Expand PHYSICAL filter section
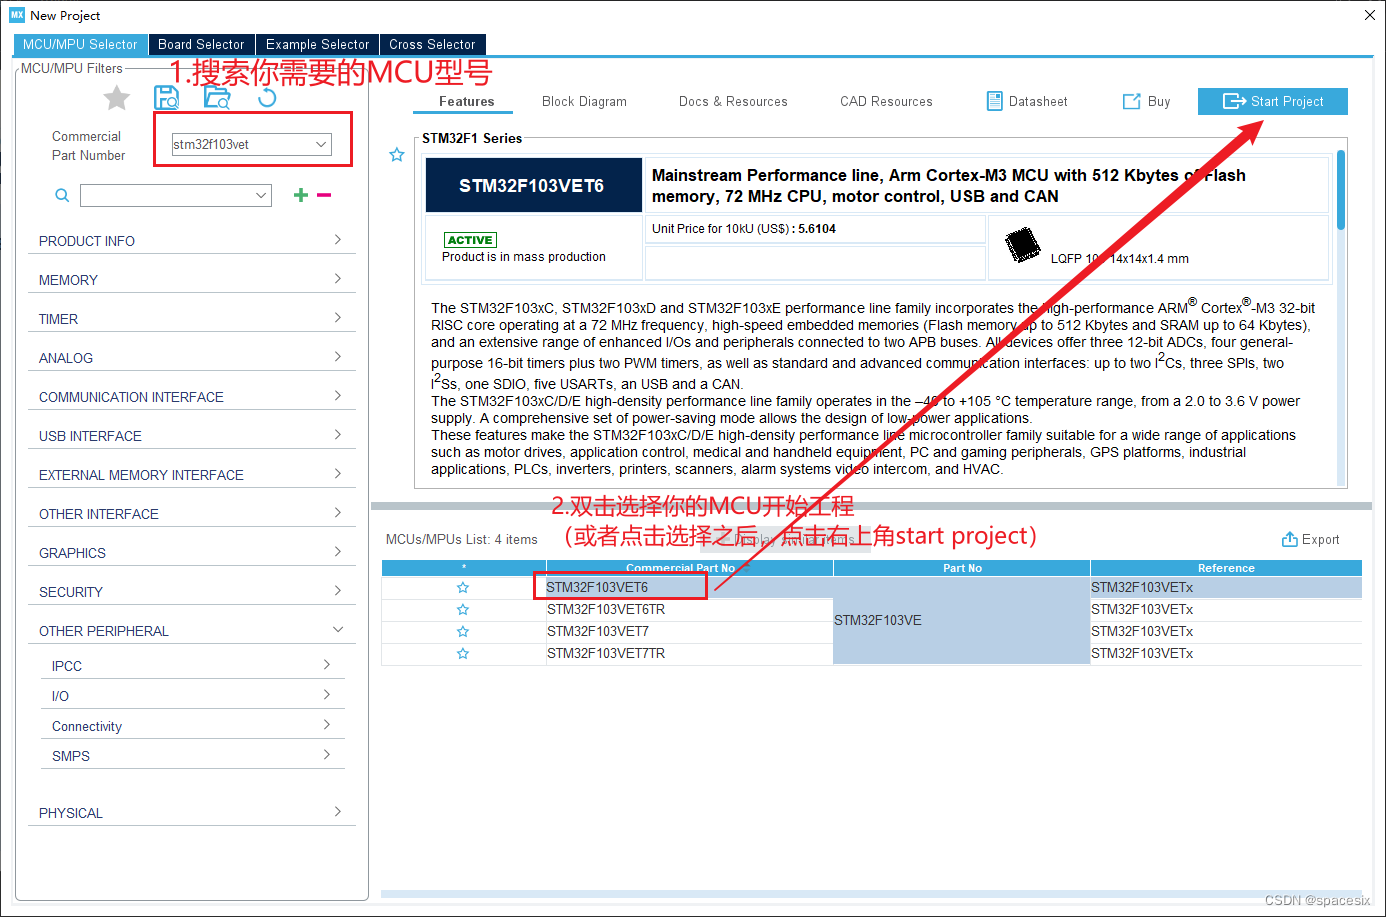The height and width of the screenshot is (917, 1386). click(x=192, y=813)
